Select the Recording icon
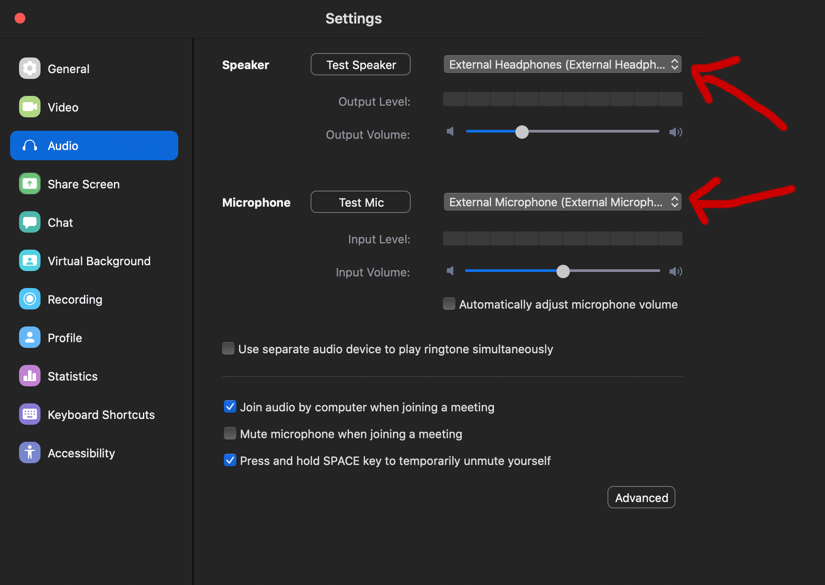The width and height of the screenshot is (825, 585). pyautogui.click(x=29, y=299)
